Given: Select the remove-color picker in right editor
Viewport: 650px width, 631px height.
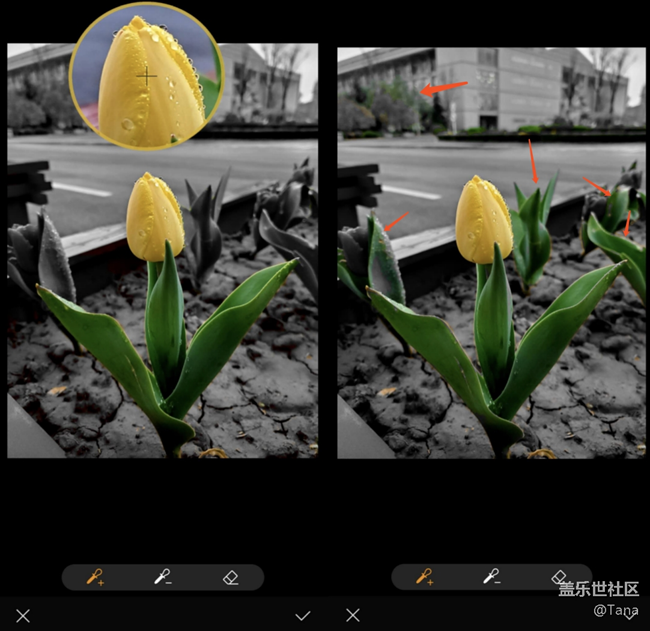Looking at the screenshot, I should click(x=491, y=577).
